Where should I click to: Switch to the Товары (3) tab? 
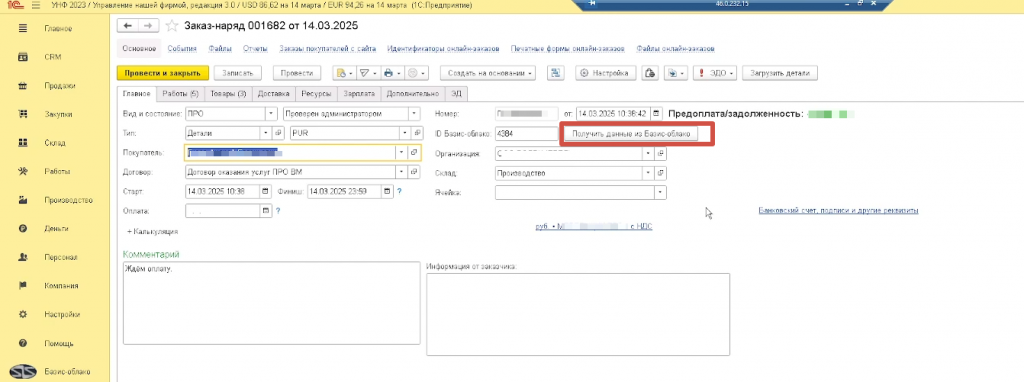tap(228, 94)
